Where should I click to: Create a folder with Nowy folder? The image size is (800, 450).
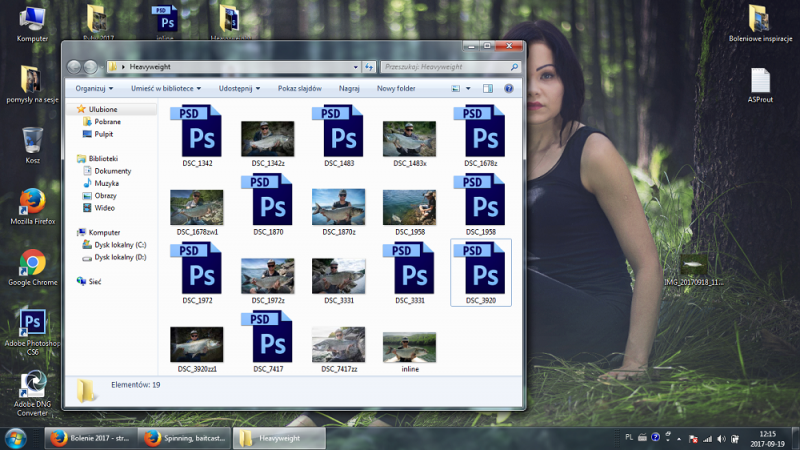(396, 88)
